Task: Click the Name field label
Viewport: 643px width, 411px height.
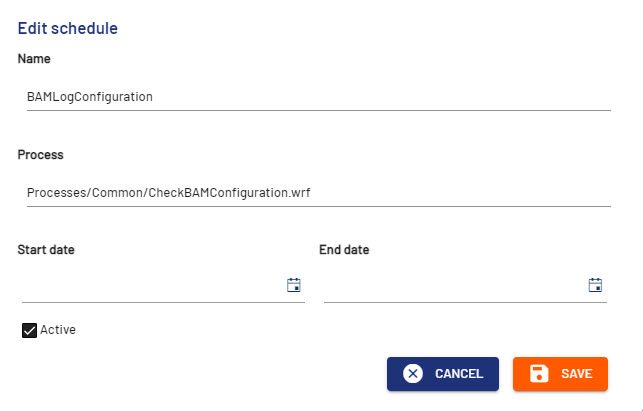Action: [34, 59]
